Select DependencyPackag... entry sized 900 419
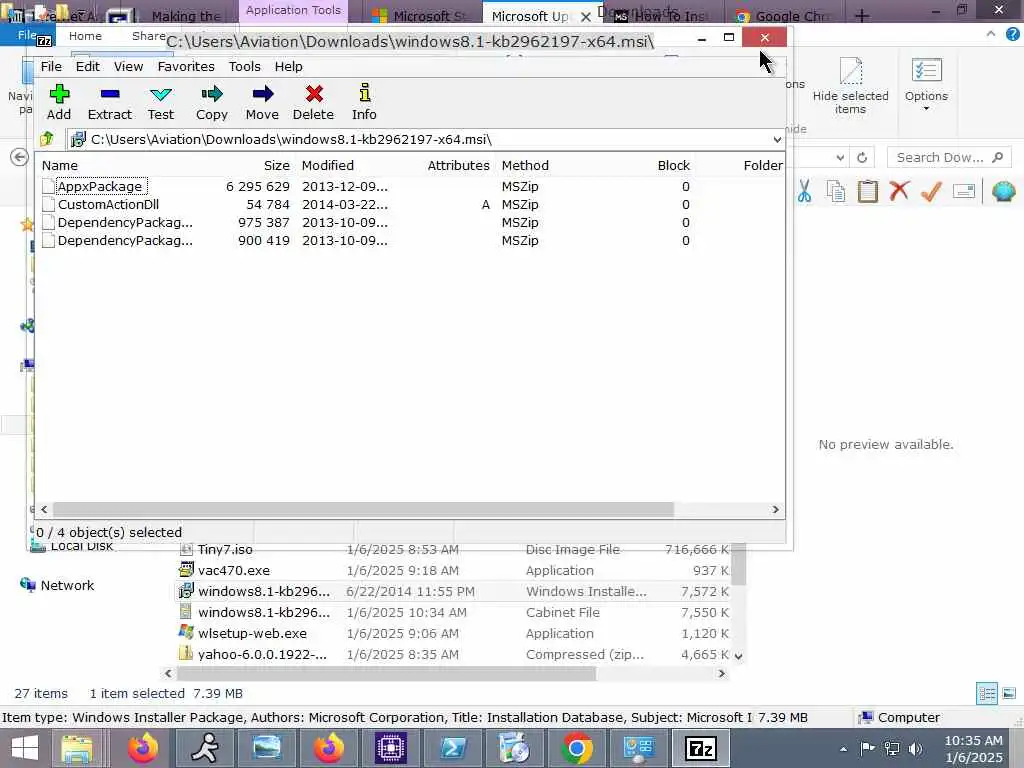Viewport: 1024px width, 768px height. click(x=125, y=241)
